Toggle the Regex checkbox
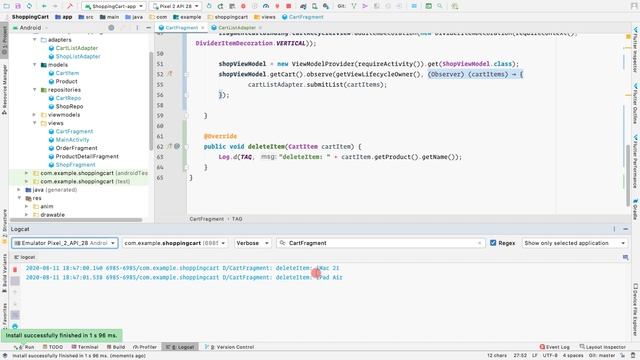This screenshot has width=640, height=360. click(x=493, y=243)
